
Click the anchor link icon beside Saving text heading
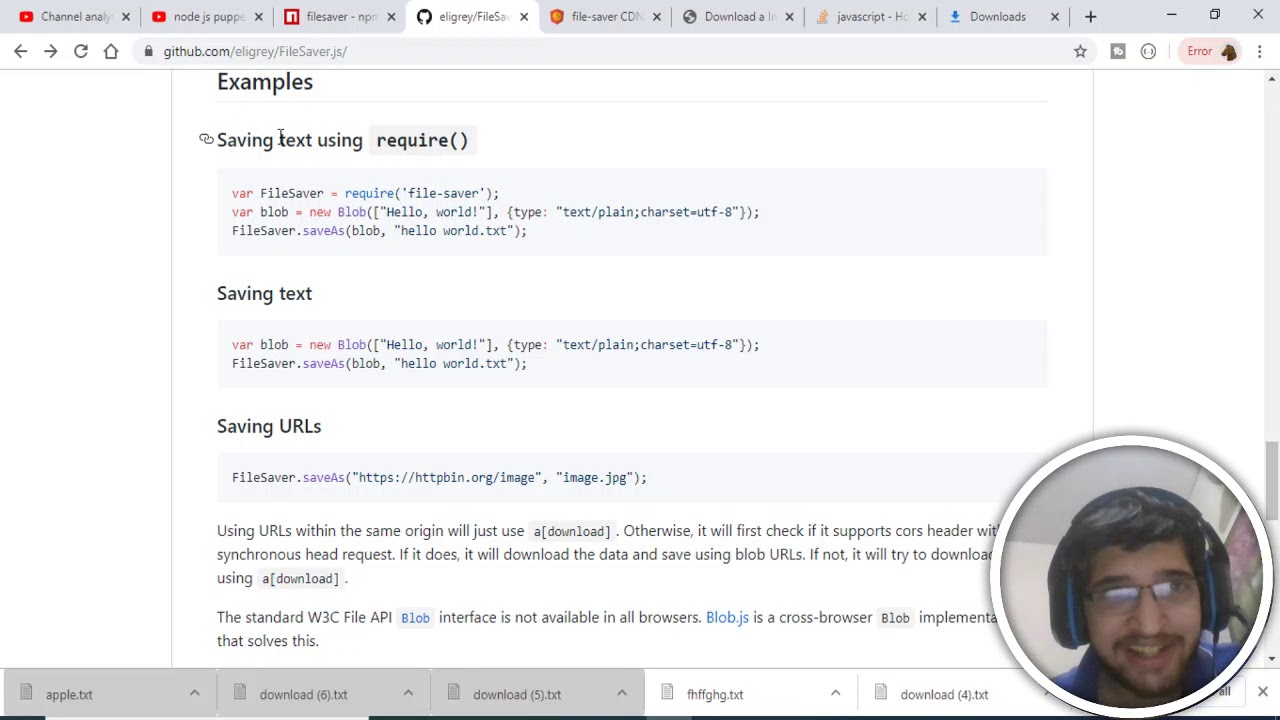206,140
